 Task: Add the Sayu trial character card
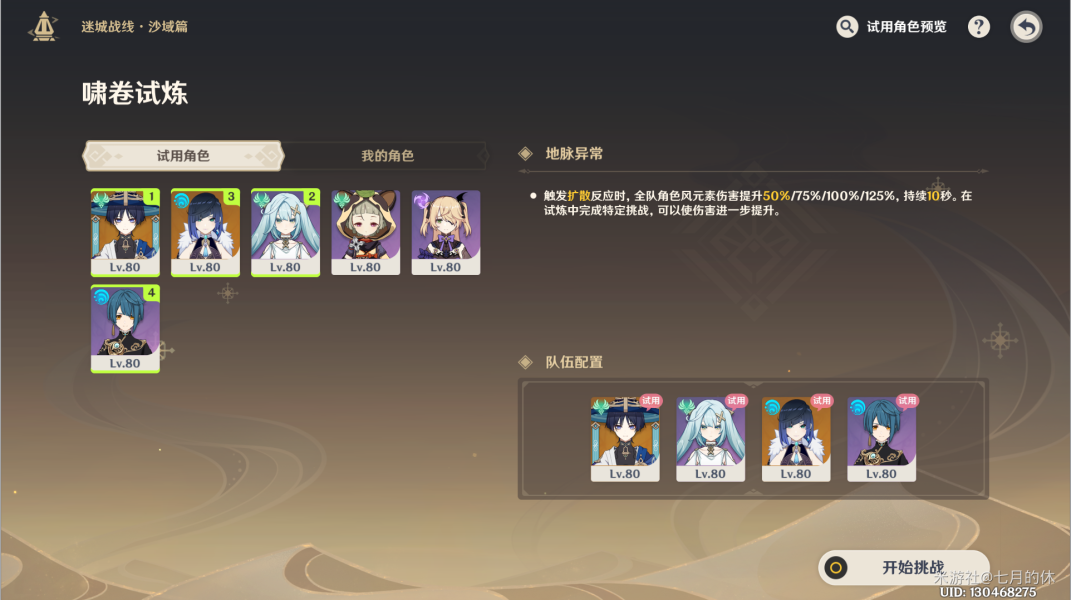pyautogui.click(x=365, y=232)
